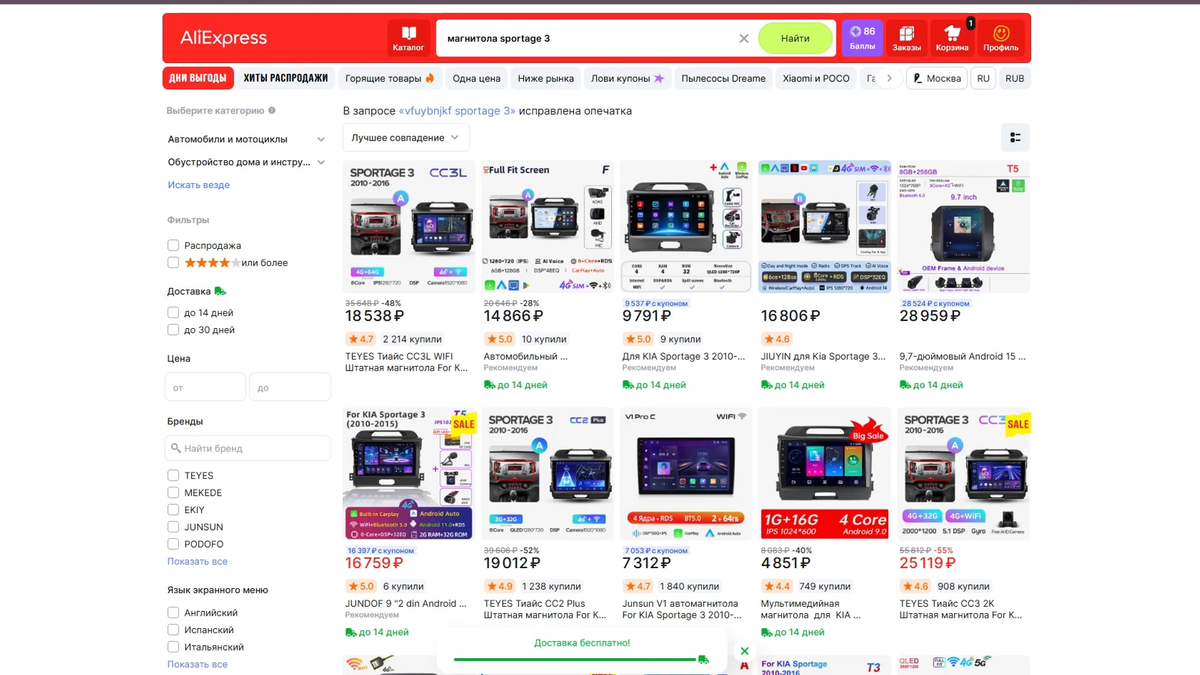Open Одна цена tab

[x=476, y=78]
